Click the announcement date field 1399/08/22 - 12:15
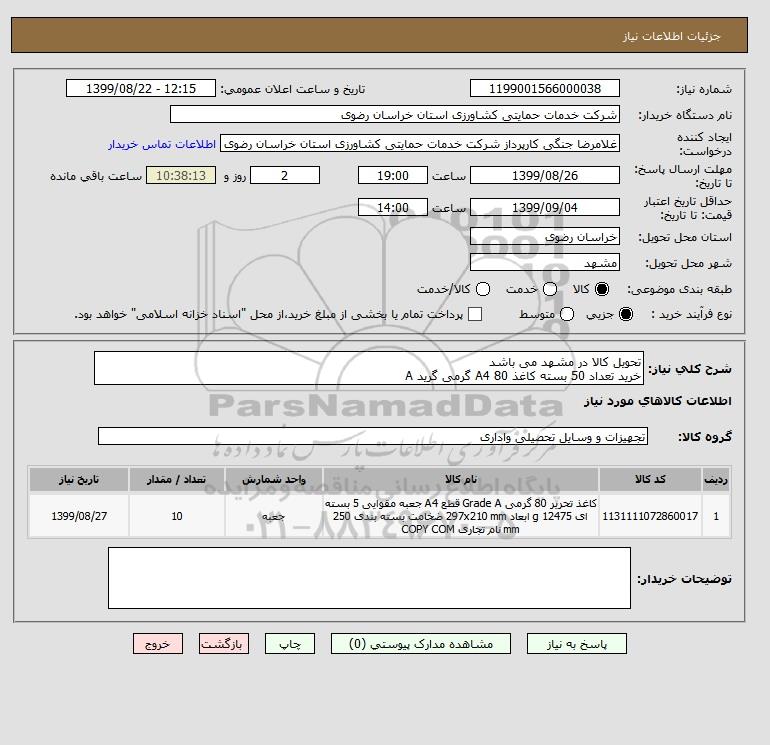This screenshot has height=745, width=770. [x=141, y=88]
